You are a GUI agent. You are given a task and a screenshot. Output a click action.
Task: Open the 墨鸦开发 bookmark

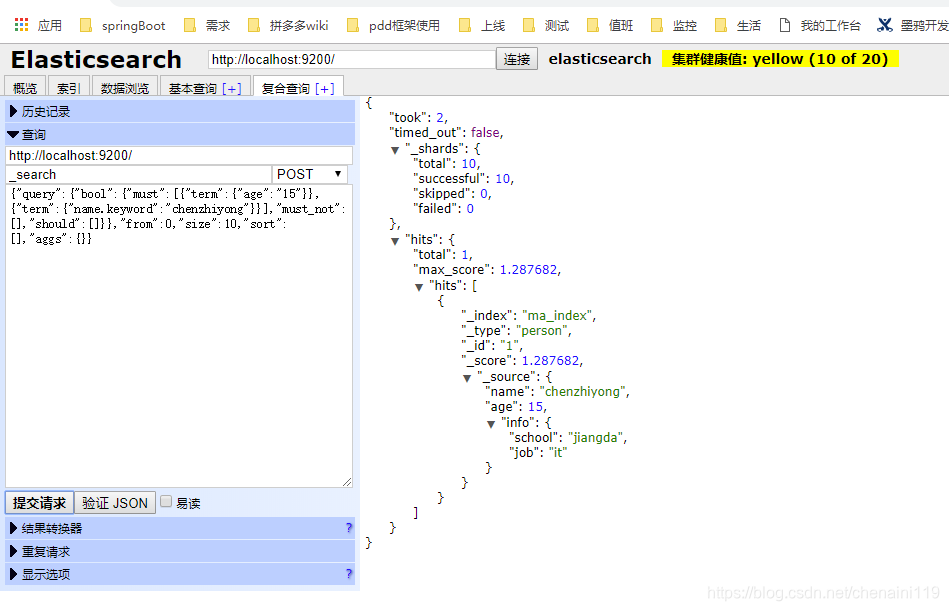[913, 25]
